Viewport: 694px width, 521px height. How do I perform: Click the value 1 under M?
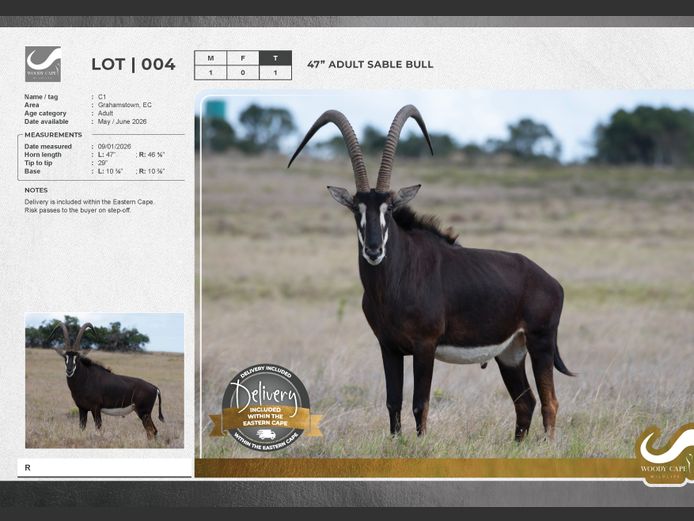pyautogui.click(x=211, y=73)
